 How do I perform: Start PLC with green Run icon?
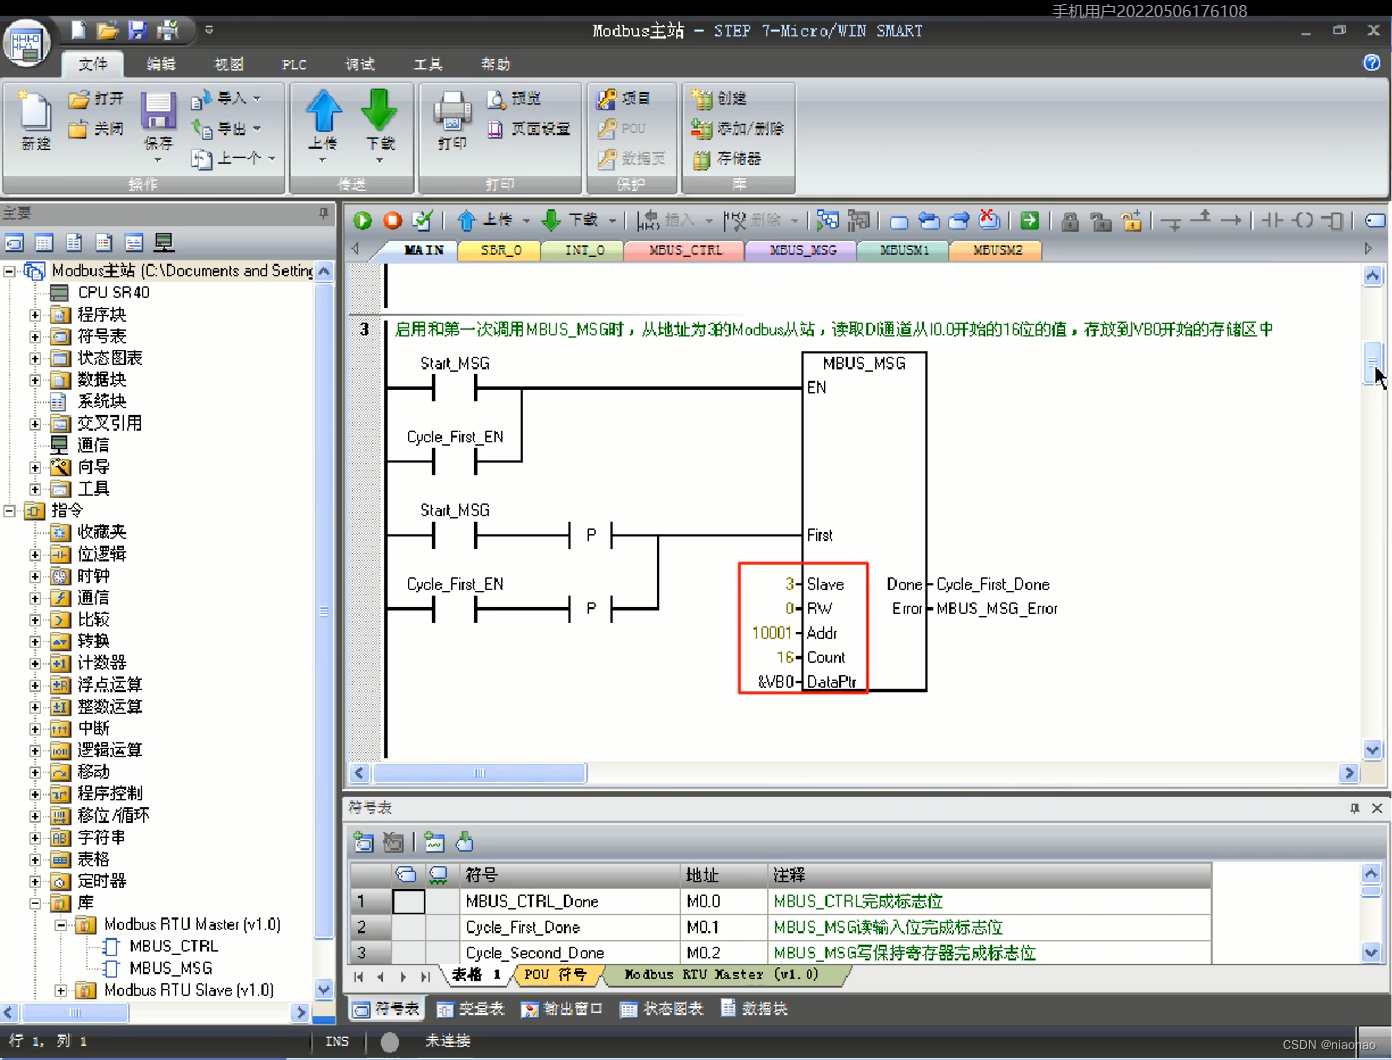coord(363,220)
